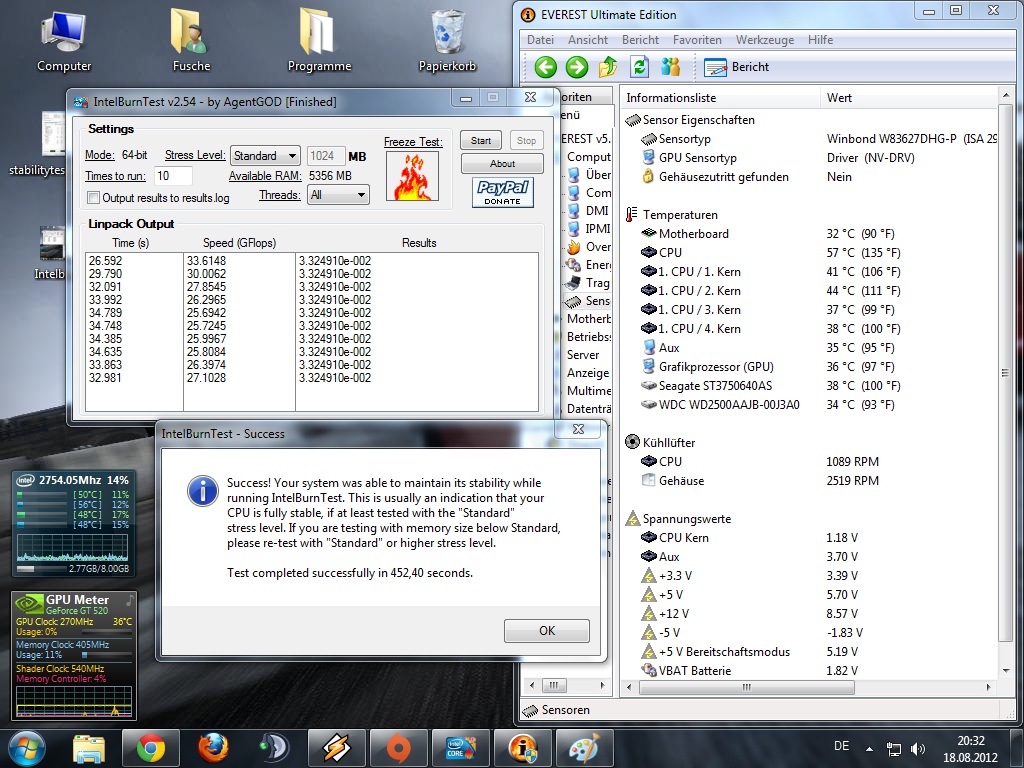Click the horizontal scrollbar thumb in EVEREST list
Screen dimensions: 1024x768
pyautogui.click(x=746, y=687)
